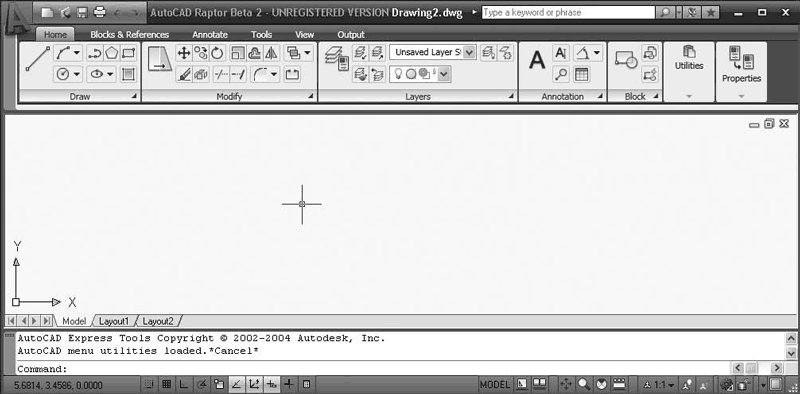Select the Move tool in Modify panel
This screenshot has height=394, width=800.
(x=184, y=53)
